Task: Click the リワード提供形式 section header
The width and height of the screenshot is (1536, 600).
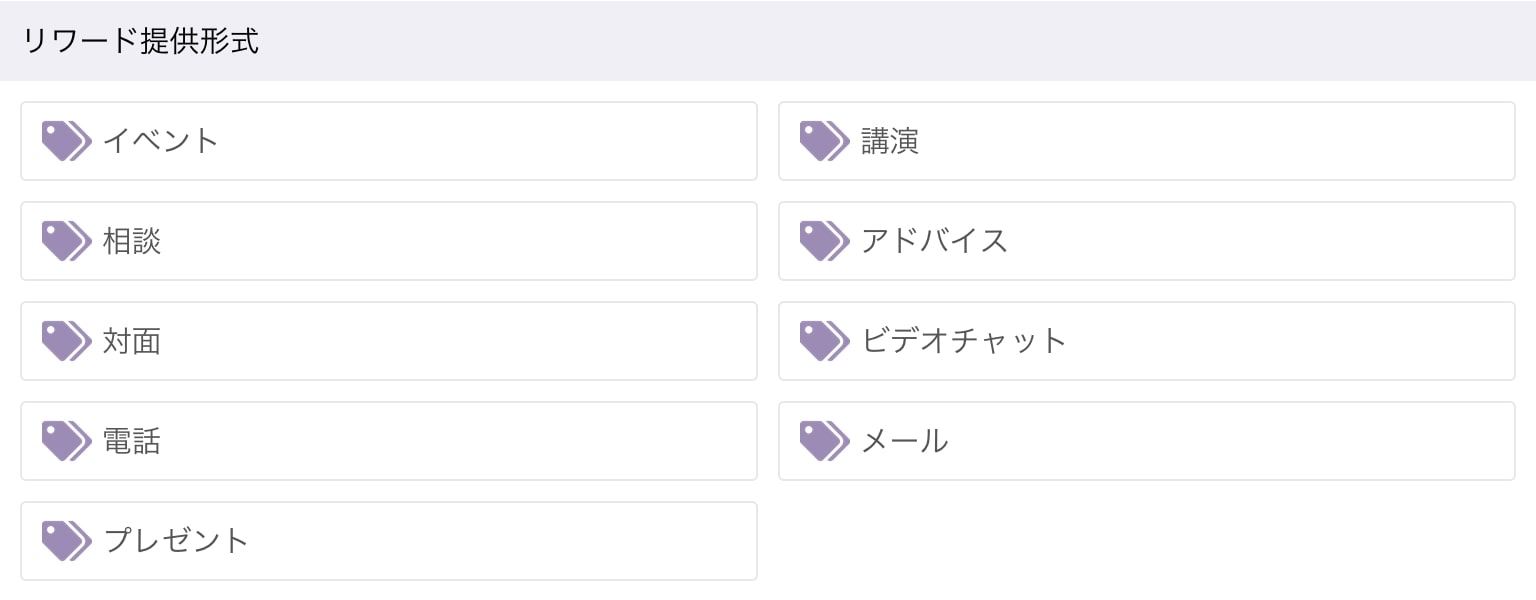Action: 768,41
